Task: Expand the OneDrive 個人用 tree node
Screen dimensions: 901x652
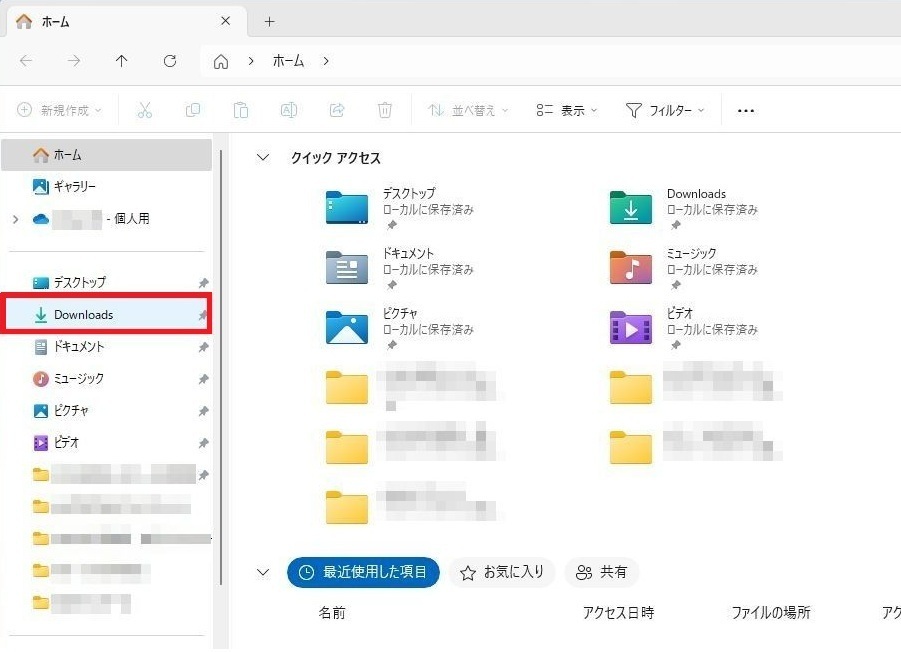Action: click(x=15, y=219)
